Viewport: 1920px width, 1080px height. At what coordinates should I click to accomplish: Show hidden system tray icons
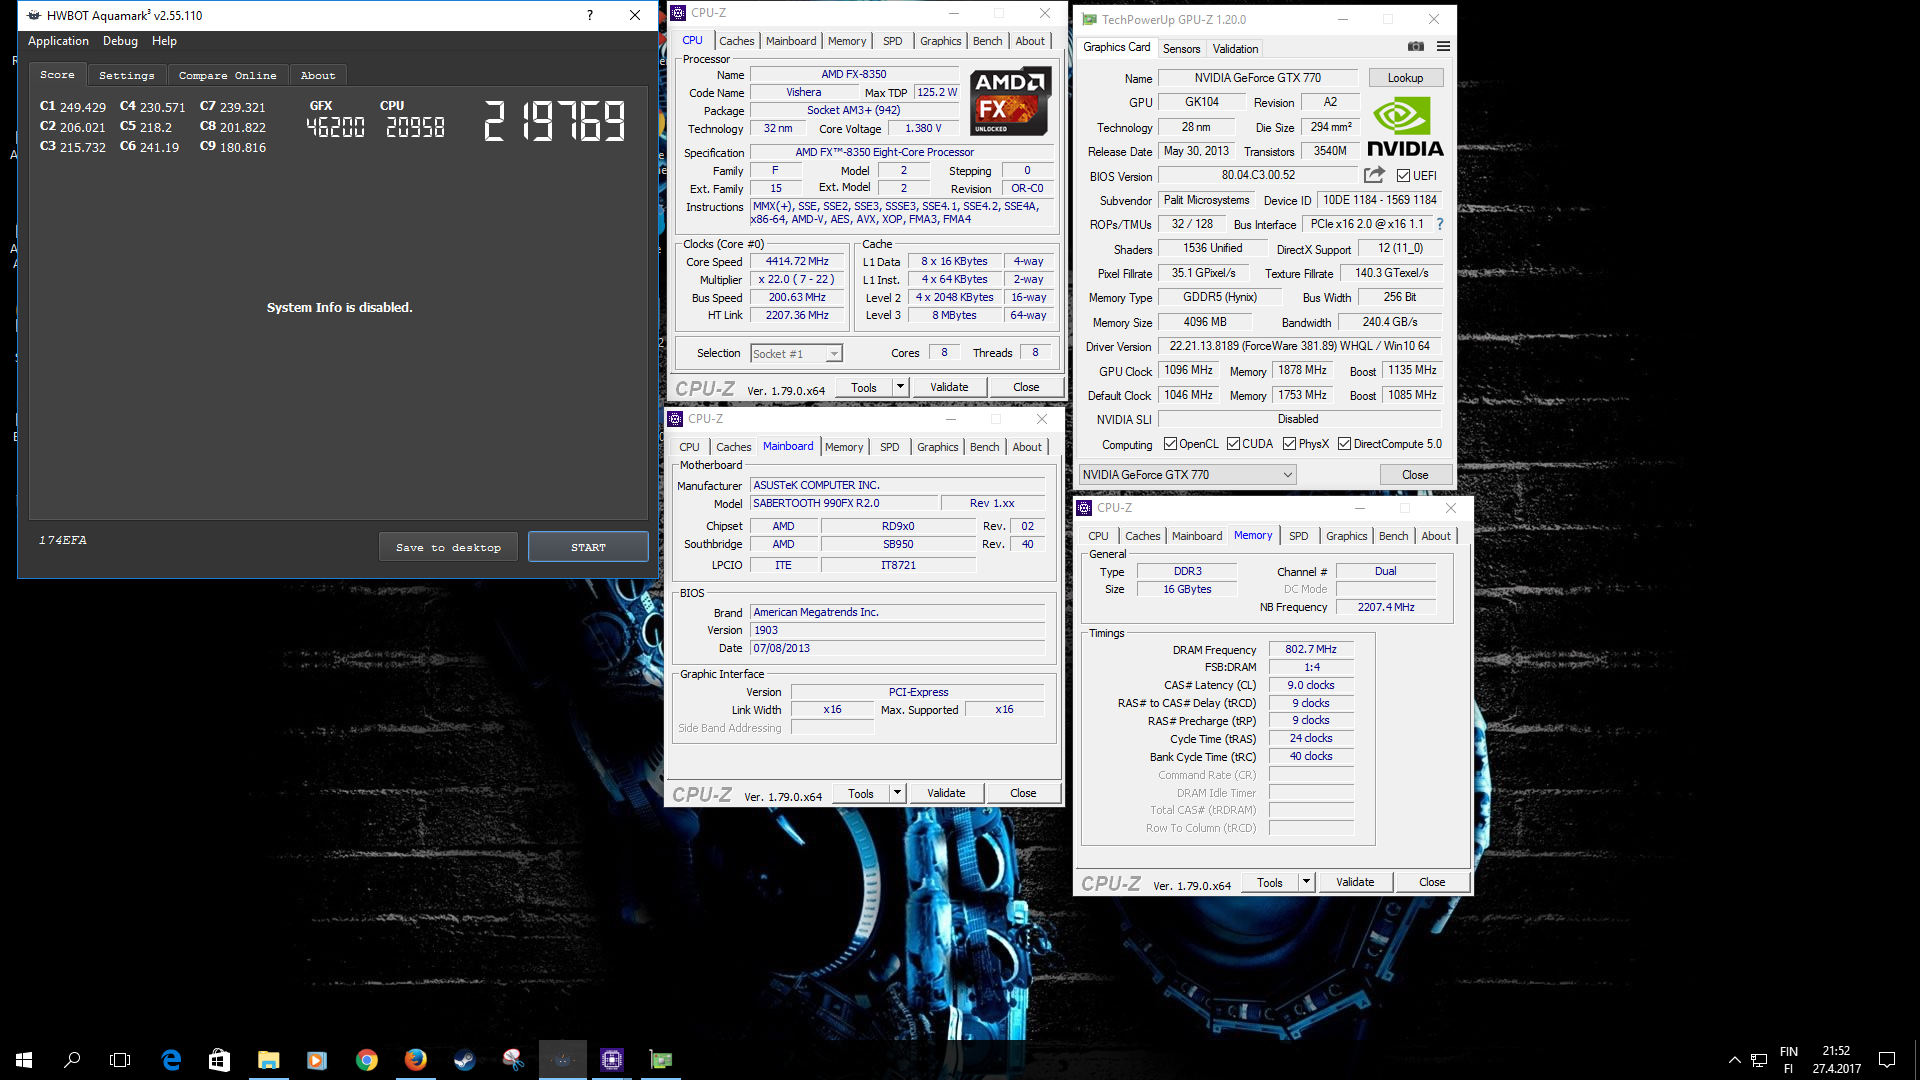[1734, 1060]
